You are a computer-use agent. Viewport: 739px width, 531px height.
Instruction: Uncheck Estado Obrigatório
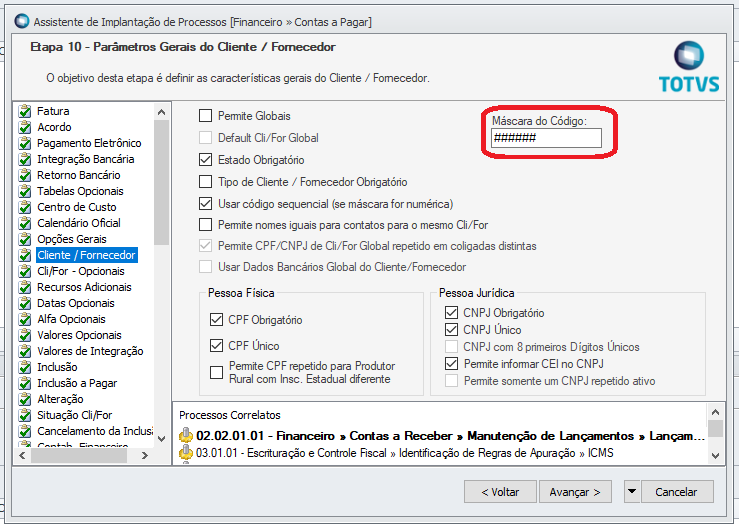(205, 160)
